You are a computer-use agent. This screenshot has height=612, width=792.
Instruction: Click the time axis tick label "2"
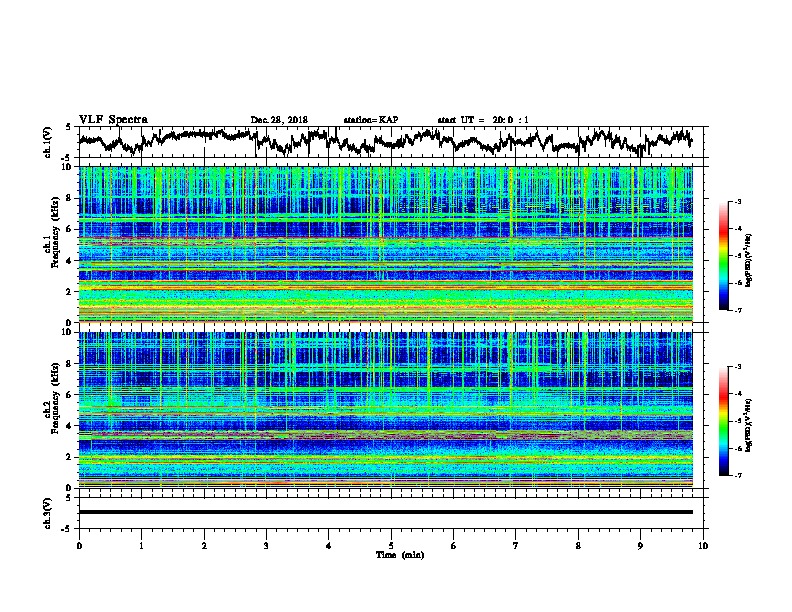click(x=204, y=546)
